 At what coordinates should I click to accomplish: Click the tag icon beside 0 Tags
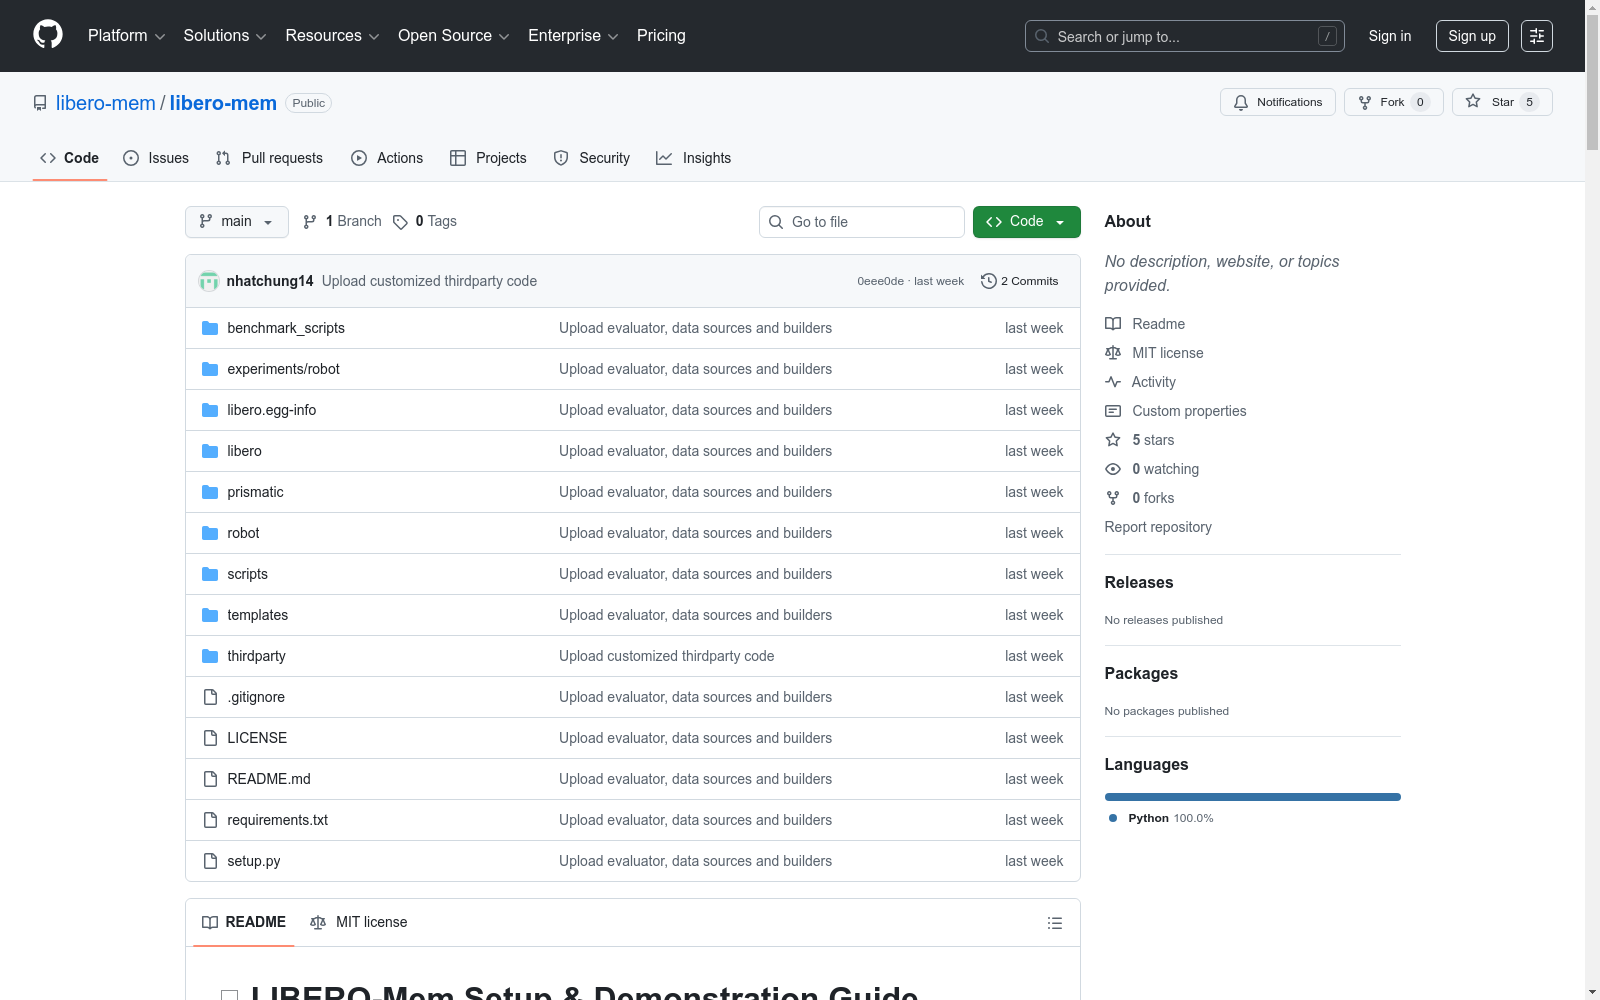[400, 222]
